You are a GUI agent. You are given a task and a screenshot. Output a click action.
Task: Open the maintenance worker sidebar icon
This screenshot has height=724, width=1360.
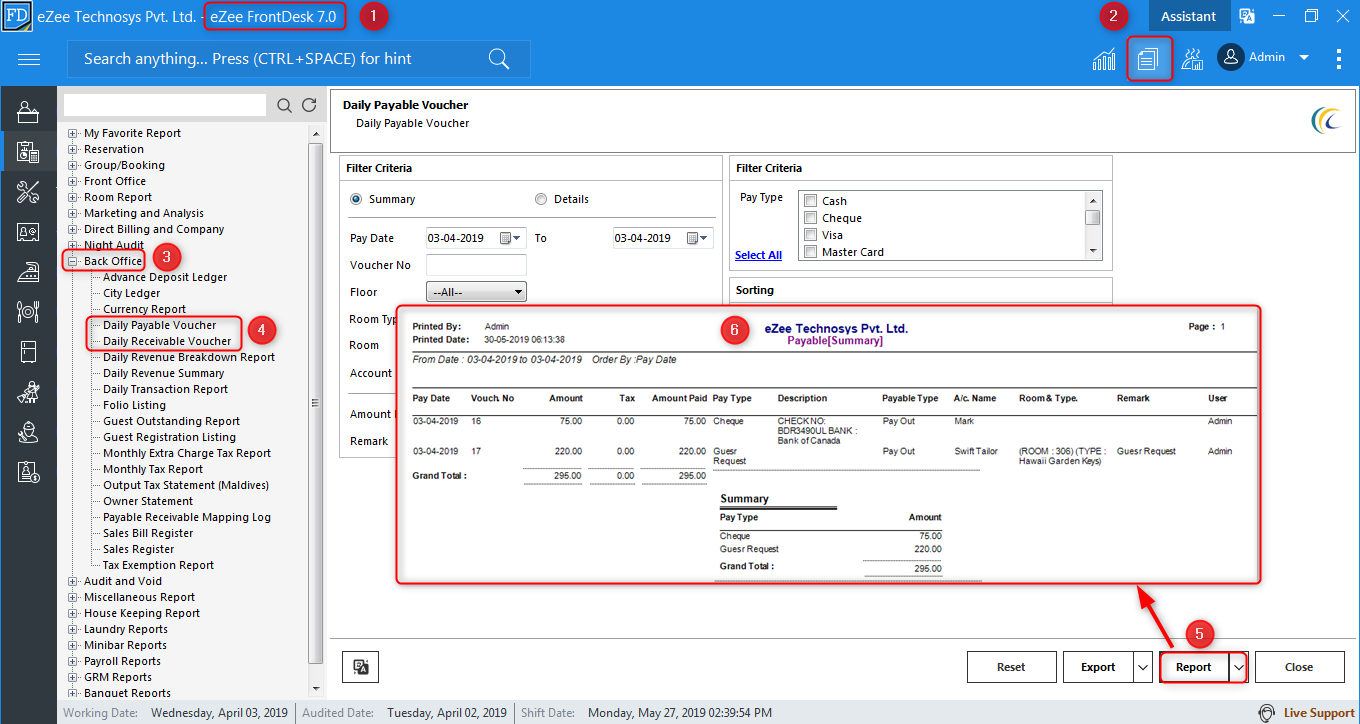(28, 432)
